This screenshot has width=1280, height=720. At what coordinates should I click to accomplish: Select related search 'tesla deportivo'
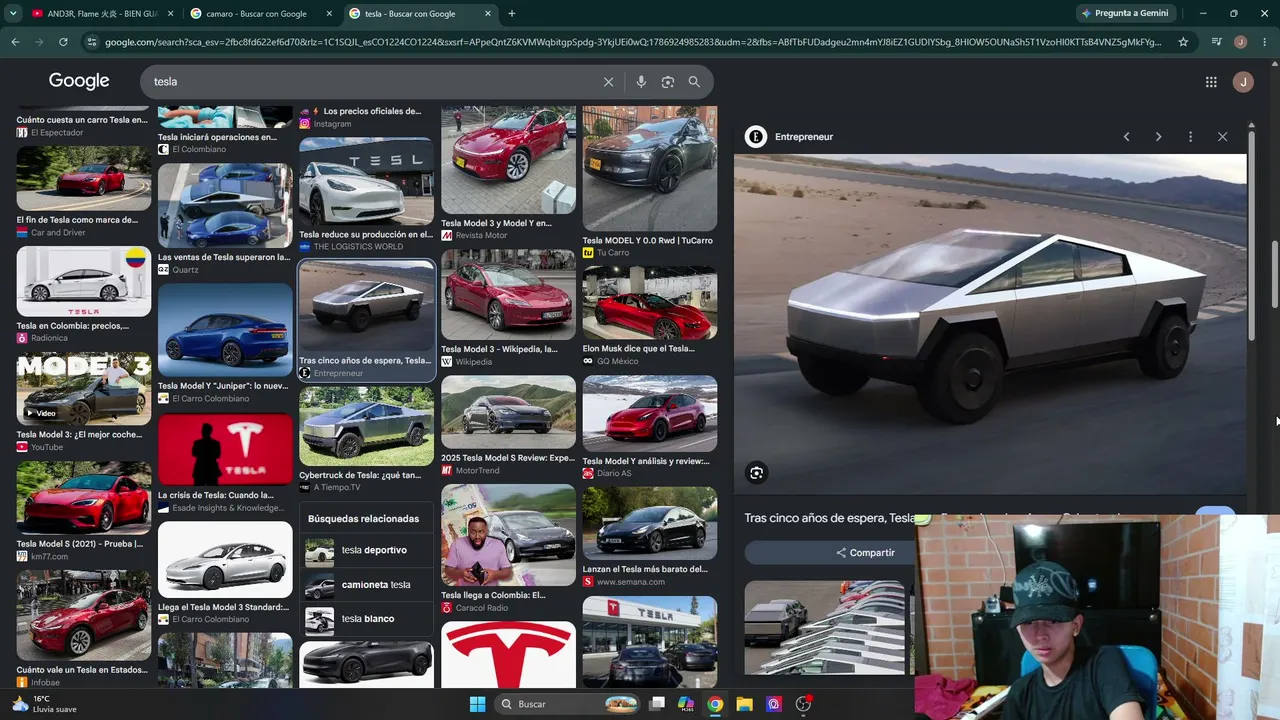pos(366,550)
